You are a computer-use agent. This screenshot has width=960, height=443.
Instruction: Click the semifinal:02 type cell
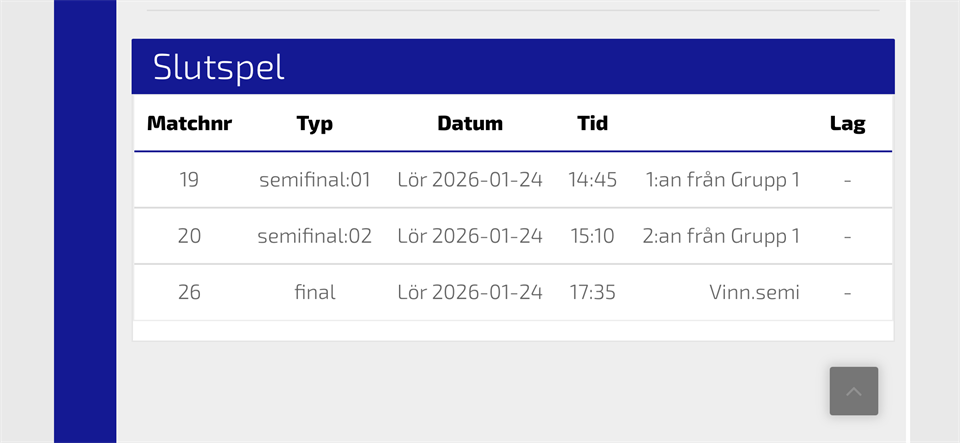tap(315, 236)
